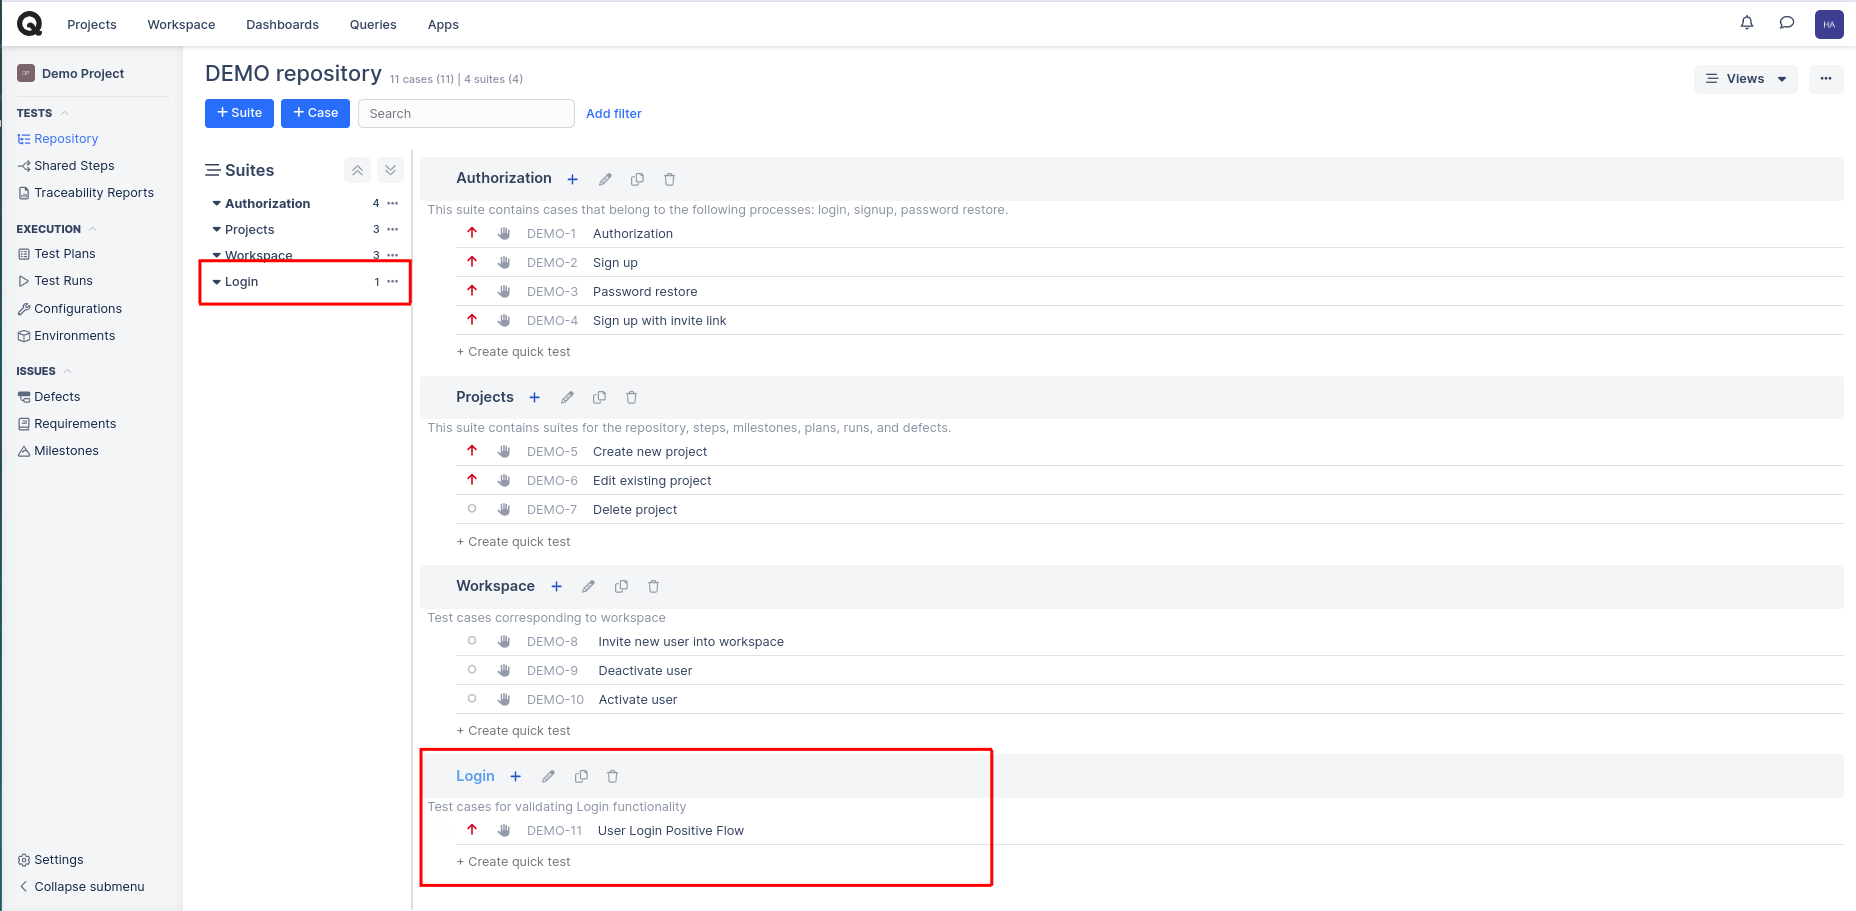
Task: Add a case to Login suite with plus icon
Action: click(x=516, y=777)
